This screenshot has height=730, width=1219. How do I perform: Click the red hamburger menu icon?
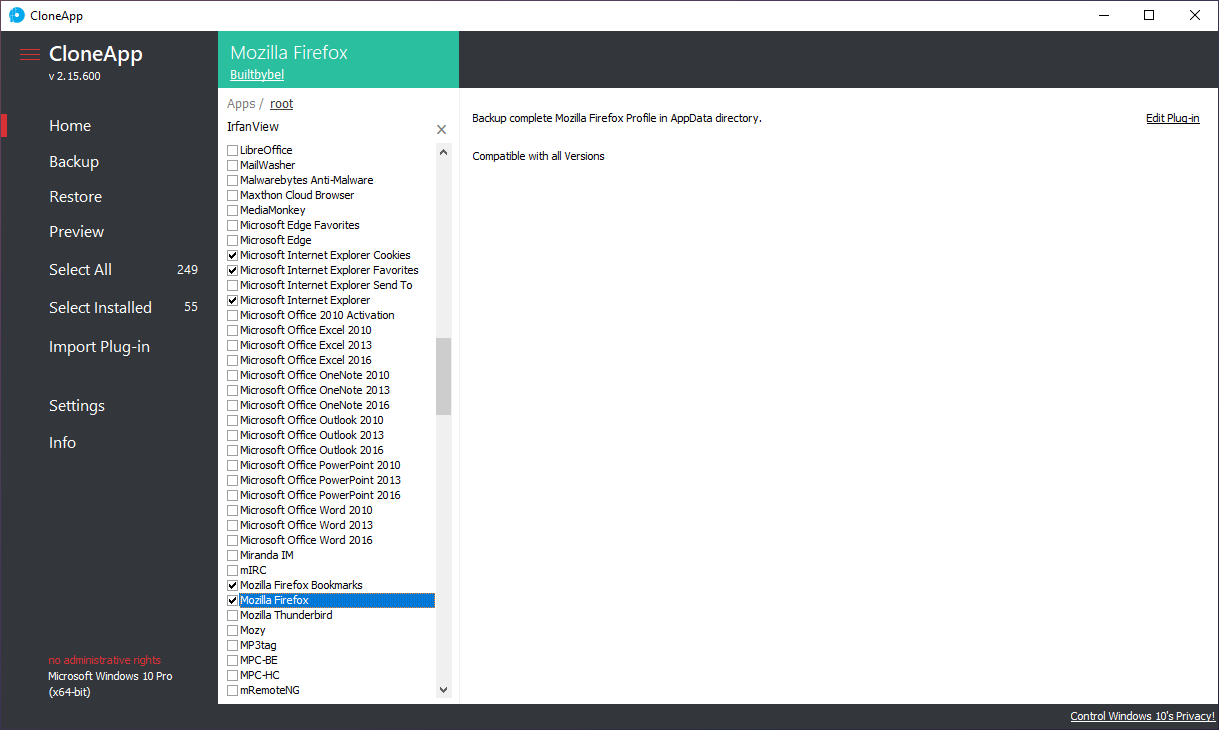[30, 54]
